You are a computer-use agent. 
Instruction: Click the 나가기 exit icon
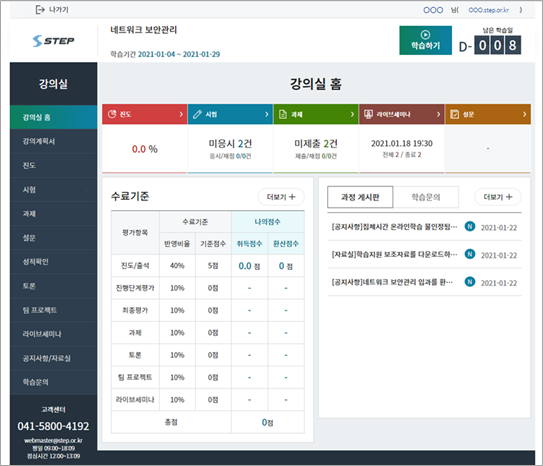(40, 10)
